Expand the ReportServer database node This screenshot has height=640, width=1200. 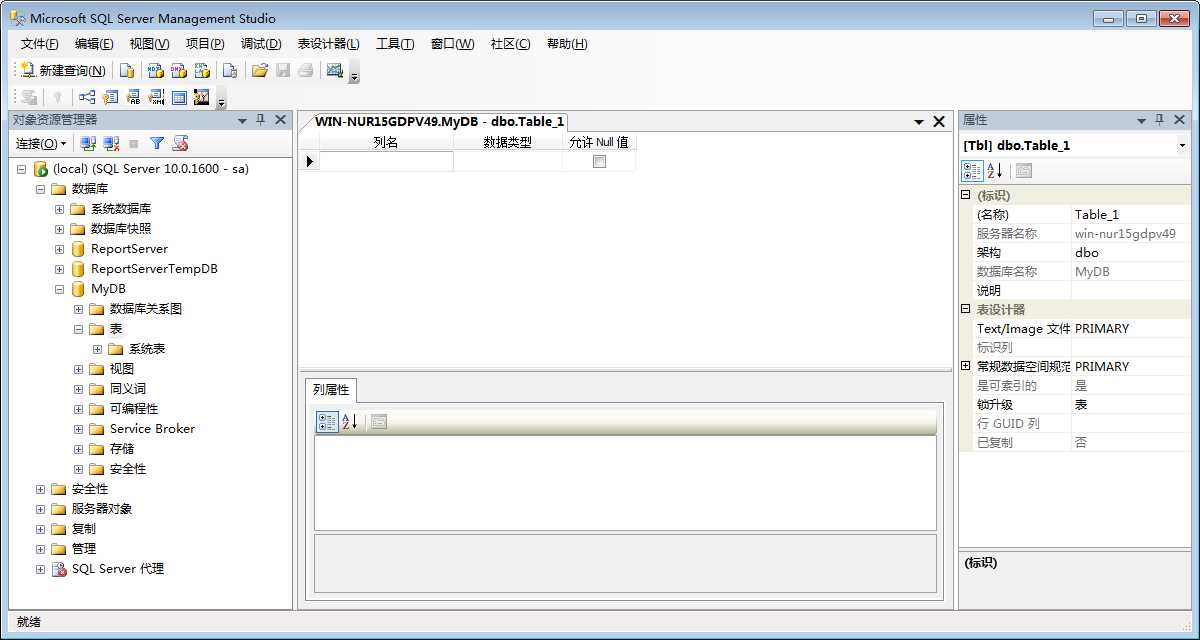pos(60,249)
